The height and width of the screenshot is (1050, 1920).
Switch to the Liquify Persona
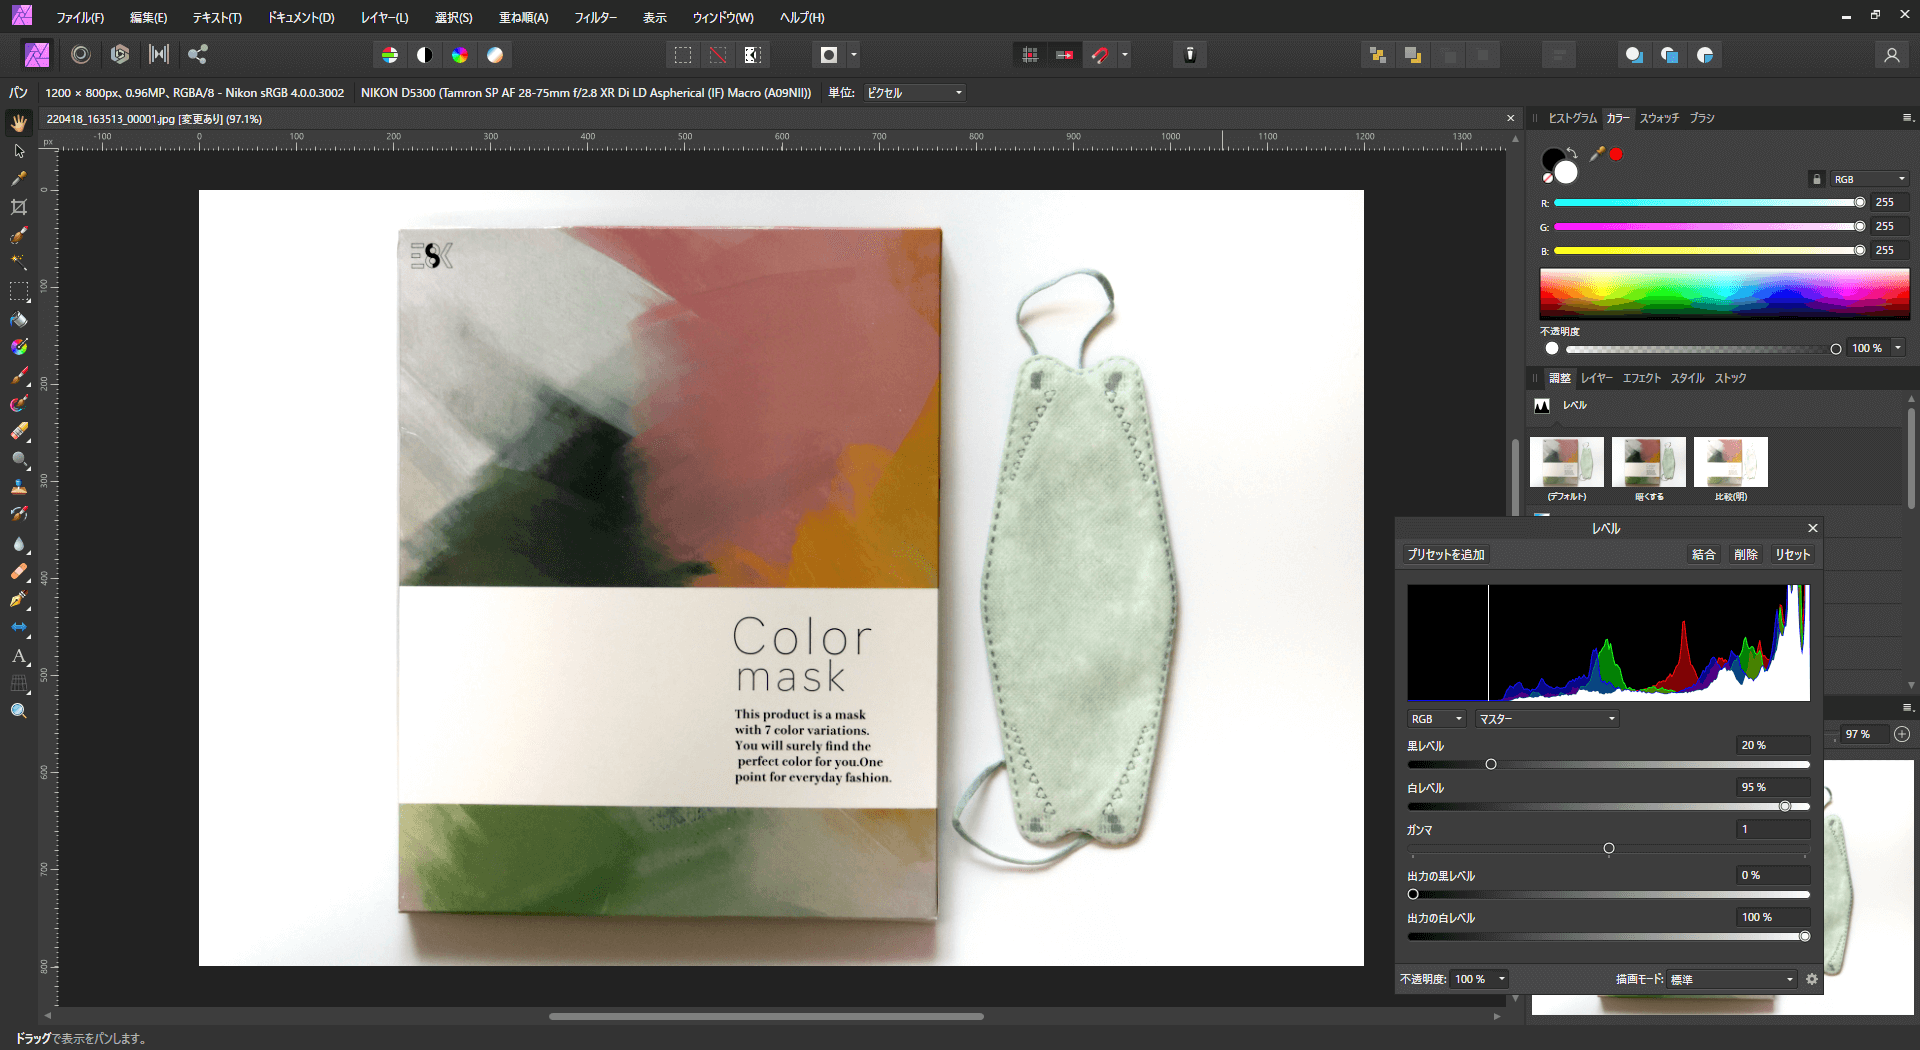[x=81, y=55]
